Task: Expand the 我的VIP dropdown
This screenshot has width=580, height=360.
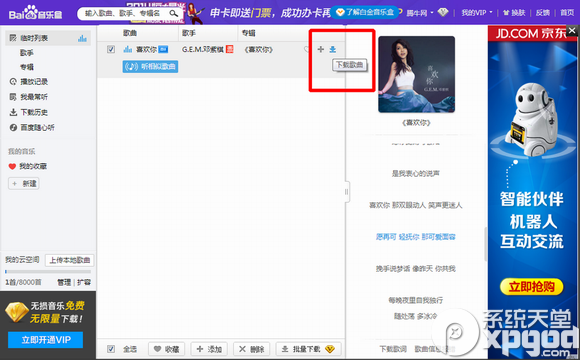Action: coord(476,13)
